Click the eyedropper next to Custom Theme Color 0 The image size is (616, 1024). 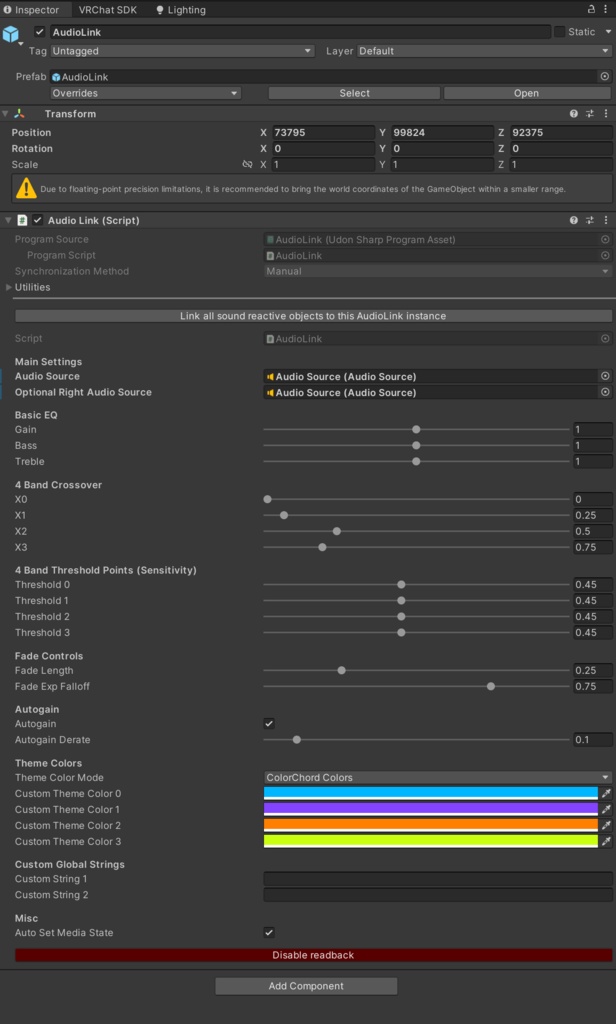606,791
